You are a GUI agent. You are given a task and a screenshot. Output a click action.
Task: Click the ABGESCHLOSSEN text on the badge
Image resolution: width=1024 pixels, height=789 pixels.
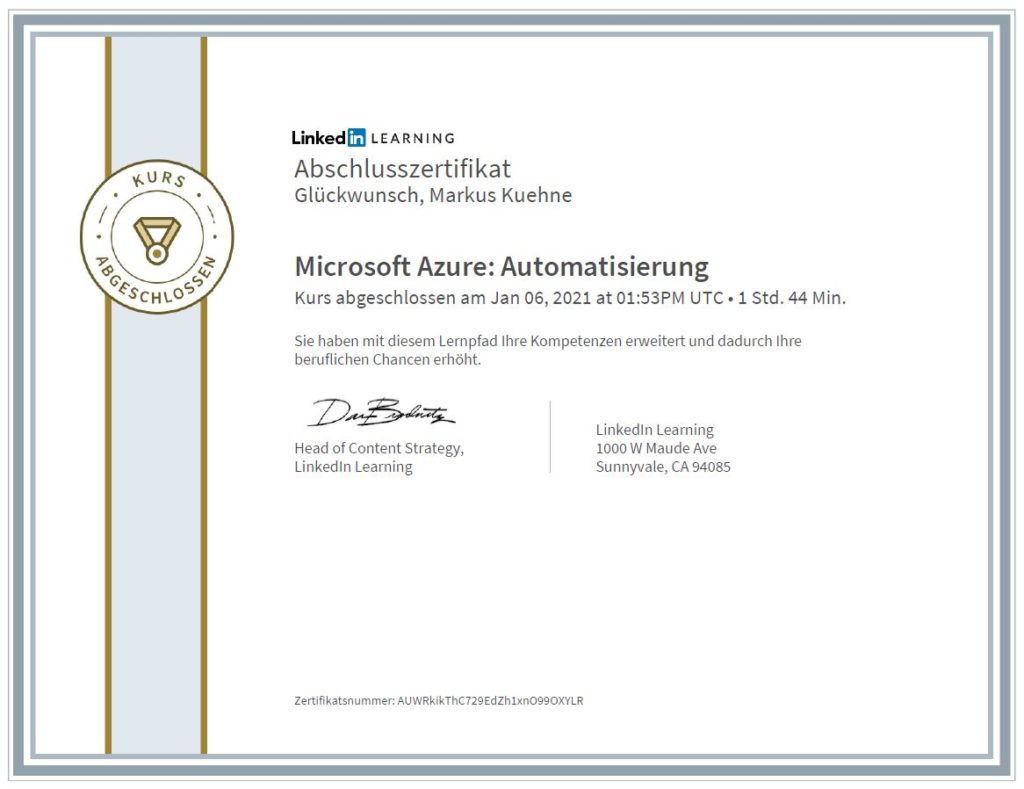point(156,288)
